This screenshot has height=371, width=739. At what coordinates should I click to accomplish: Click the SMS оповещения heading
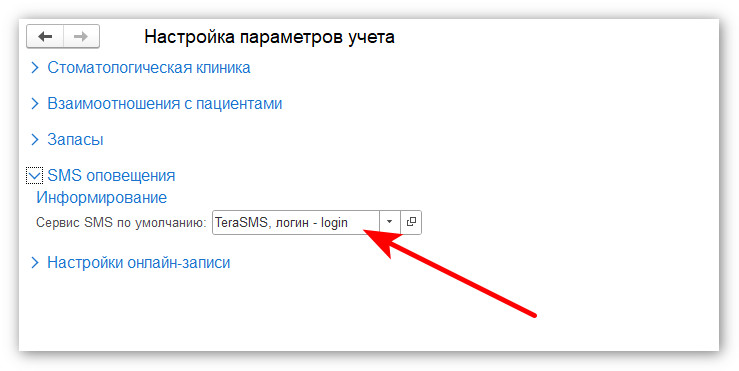(x=111, y=175)
